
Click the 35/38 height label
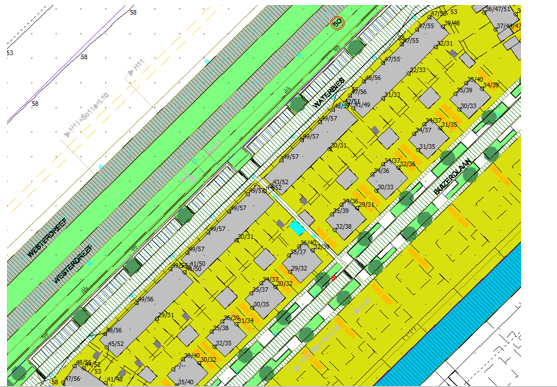point(221,328)
